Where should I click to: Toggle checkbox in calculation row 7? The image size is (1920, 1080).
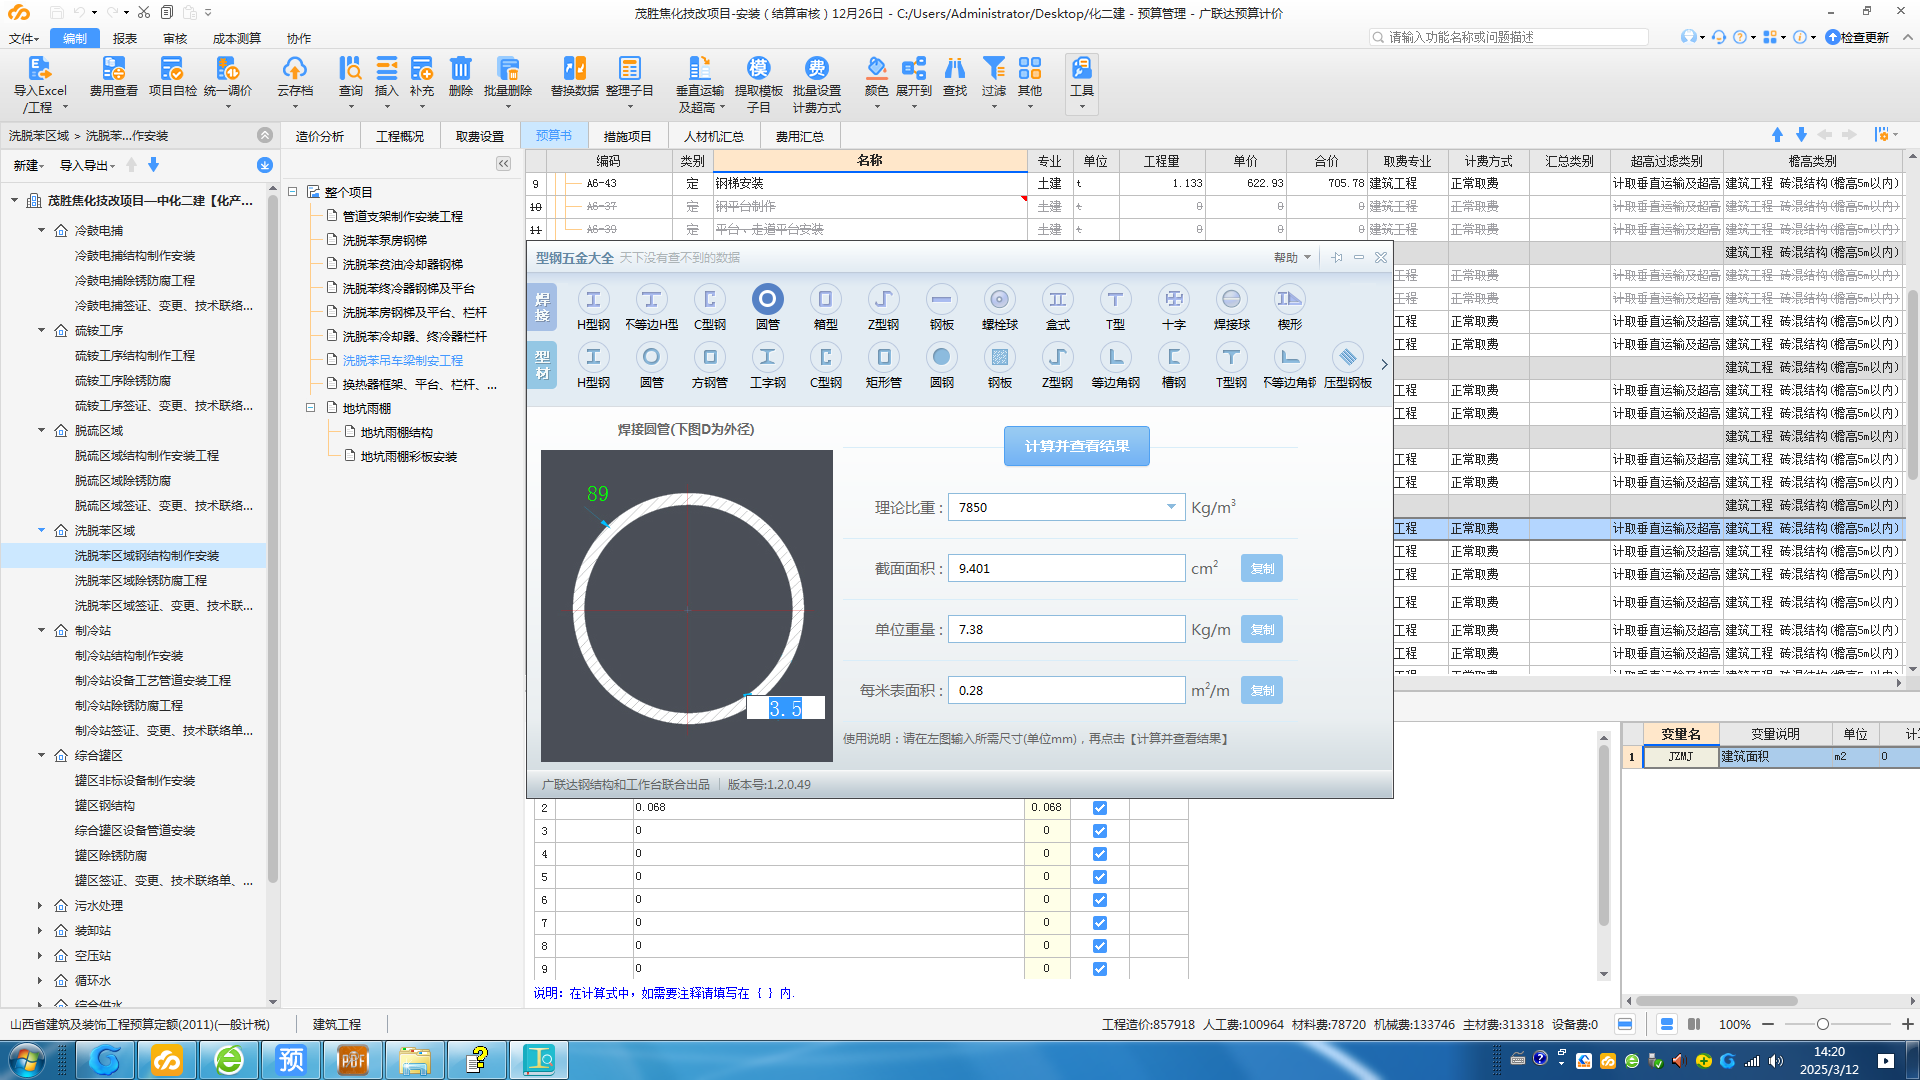[1100, 923]
